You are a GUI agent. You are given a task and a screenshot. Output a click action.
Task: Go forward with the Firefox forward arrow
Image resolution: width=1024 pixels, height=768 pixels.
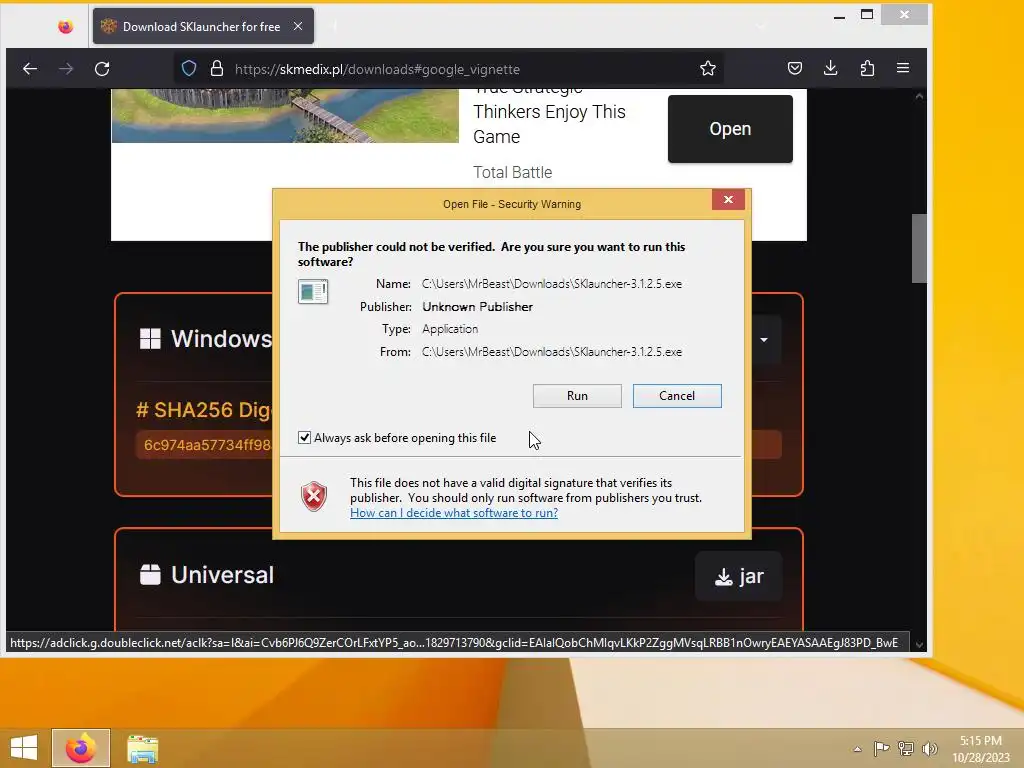coord(66,69)
